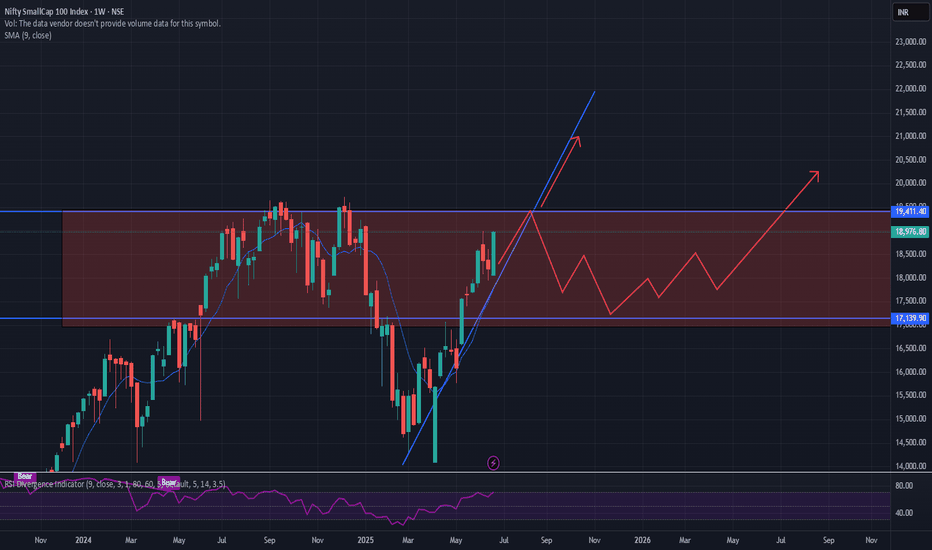Click the 23,000.00 price scale label

pos(911,42)
